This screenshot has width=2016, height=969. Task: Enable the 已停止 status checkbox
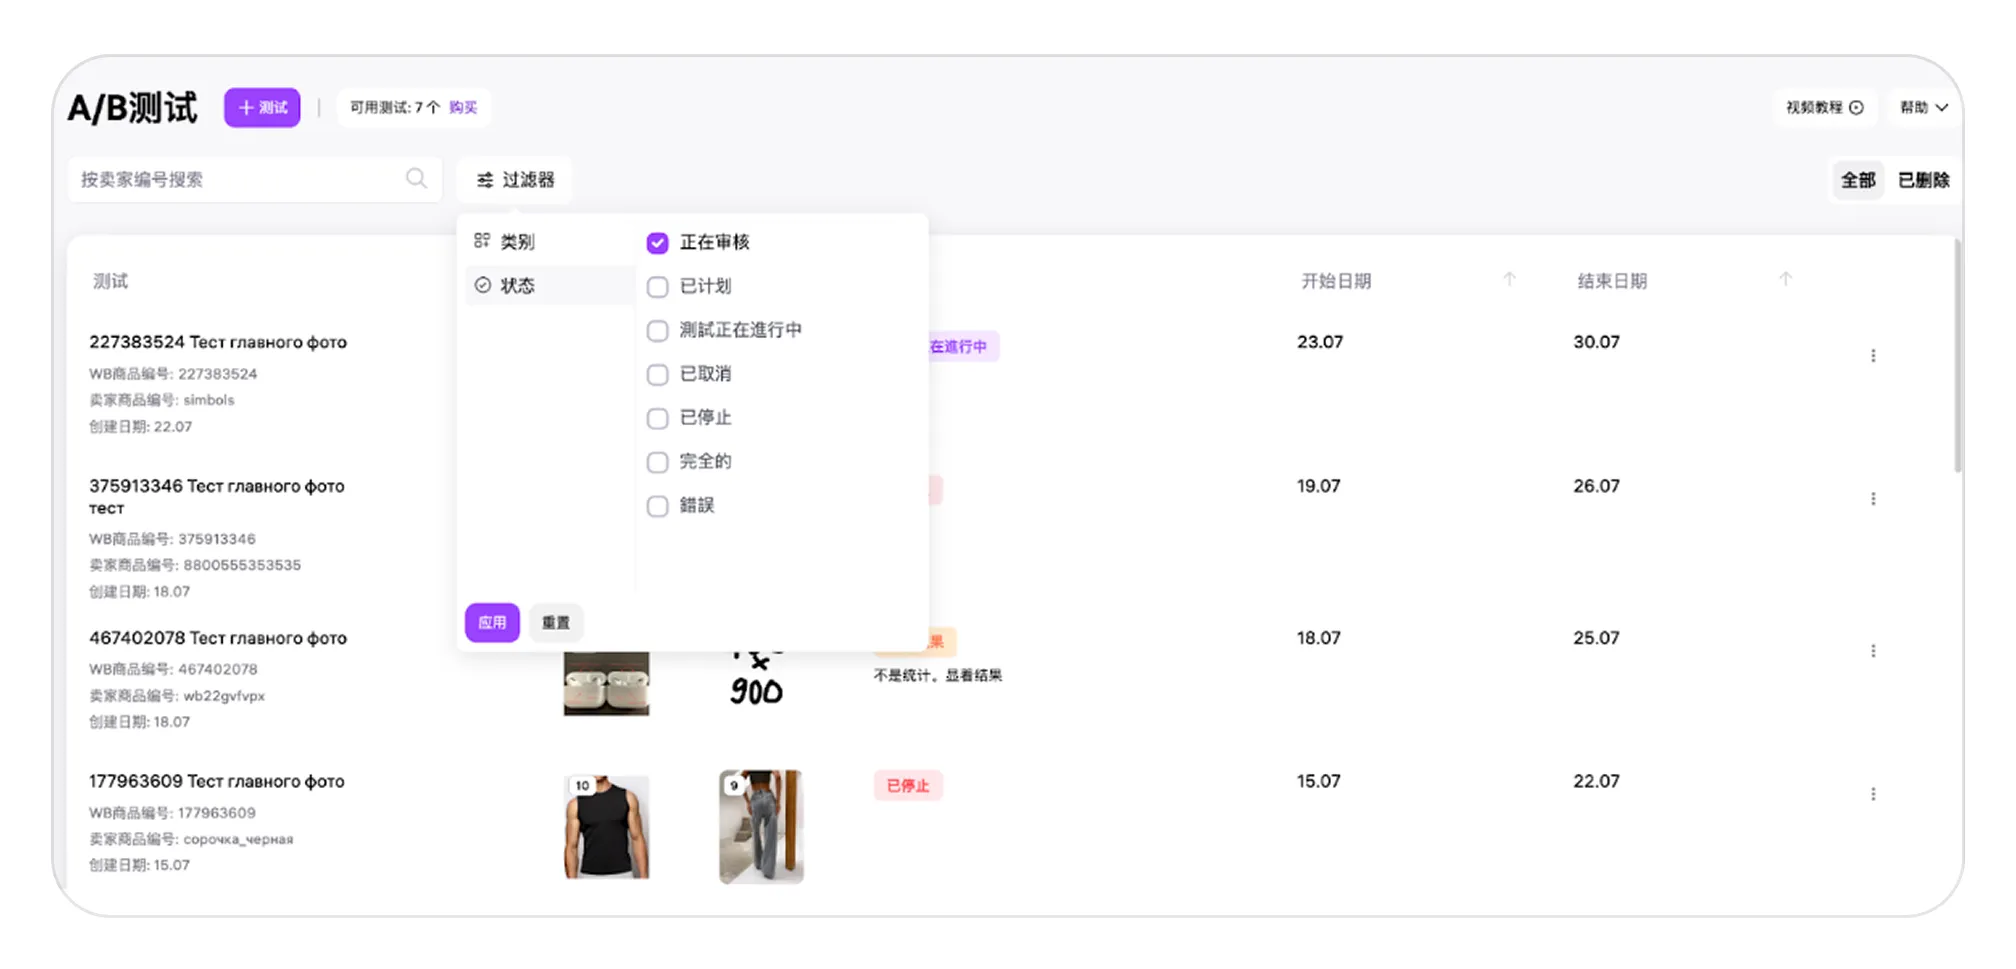pos(657,418)
